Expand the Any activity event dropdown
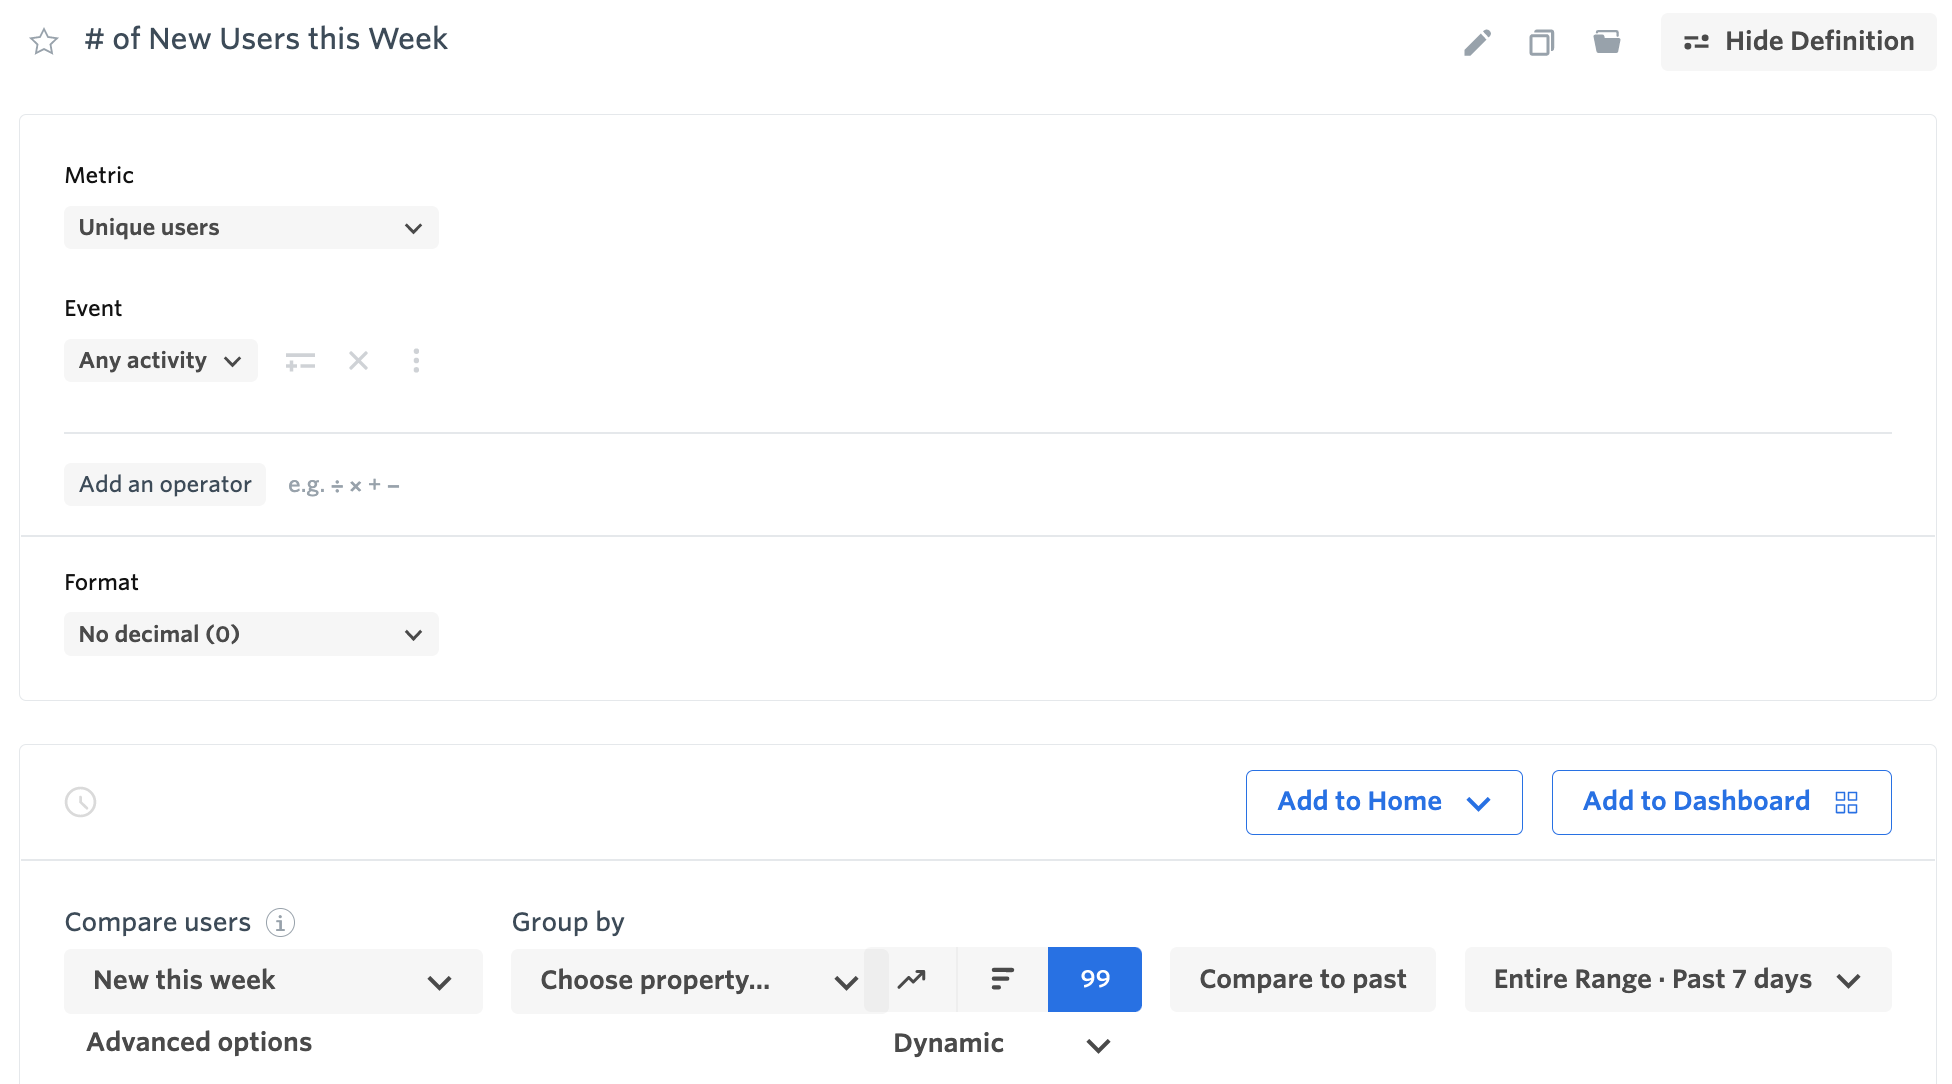 [x=160, y=361]
